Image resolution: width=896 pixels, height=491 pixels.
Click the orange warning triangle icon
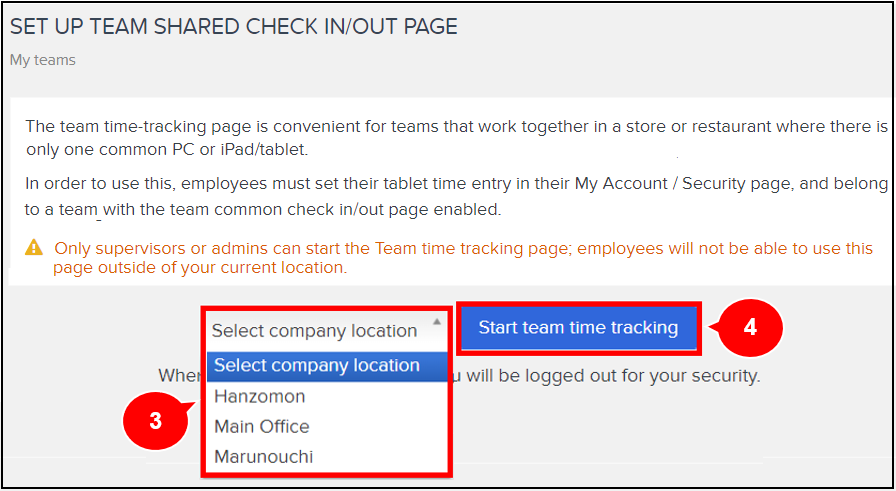pos(35,247)
